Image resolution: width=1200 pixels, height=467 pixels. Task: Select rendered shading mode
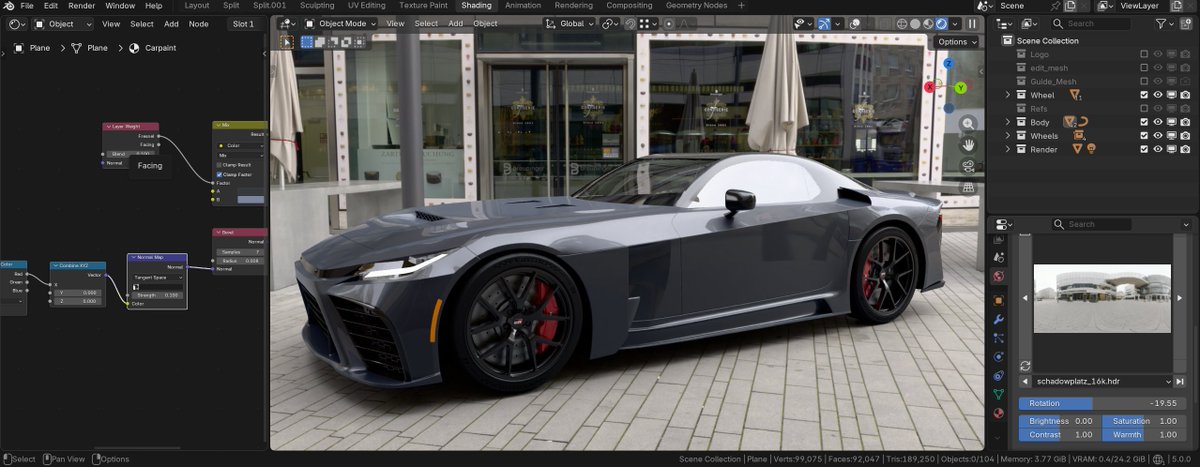point(941,23)
